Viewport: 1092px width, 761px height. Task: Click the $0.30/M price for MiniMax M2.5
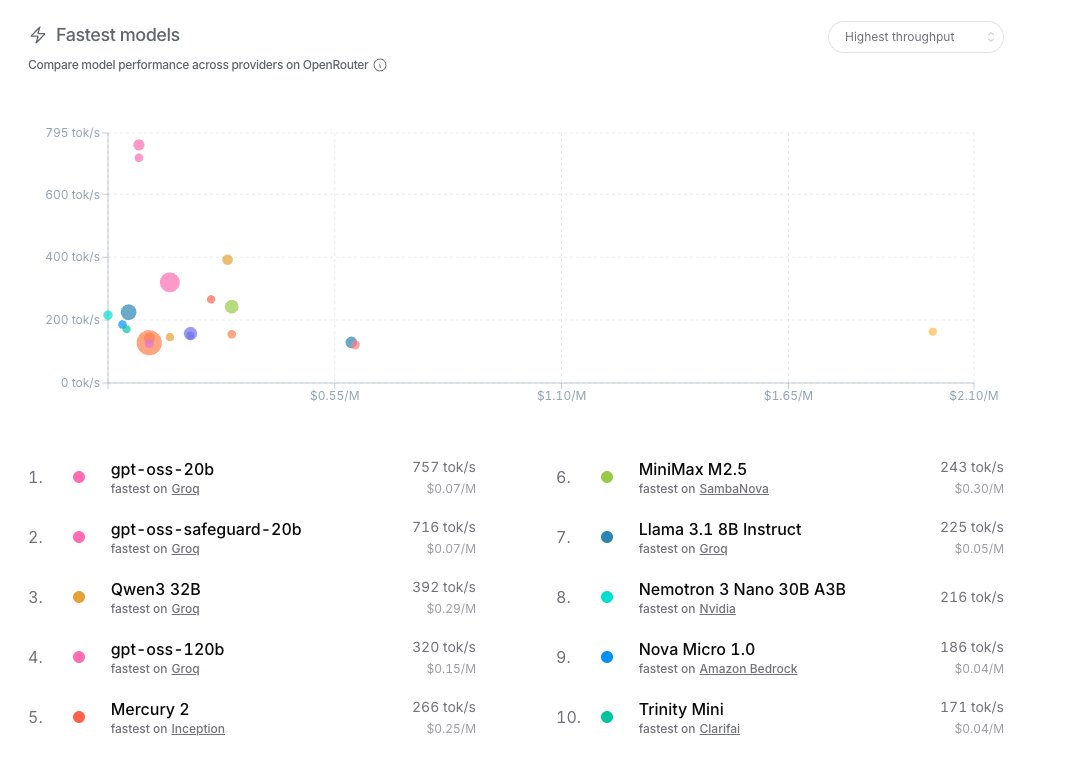point(979,489)
